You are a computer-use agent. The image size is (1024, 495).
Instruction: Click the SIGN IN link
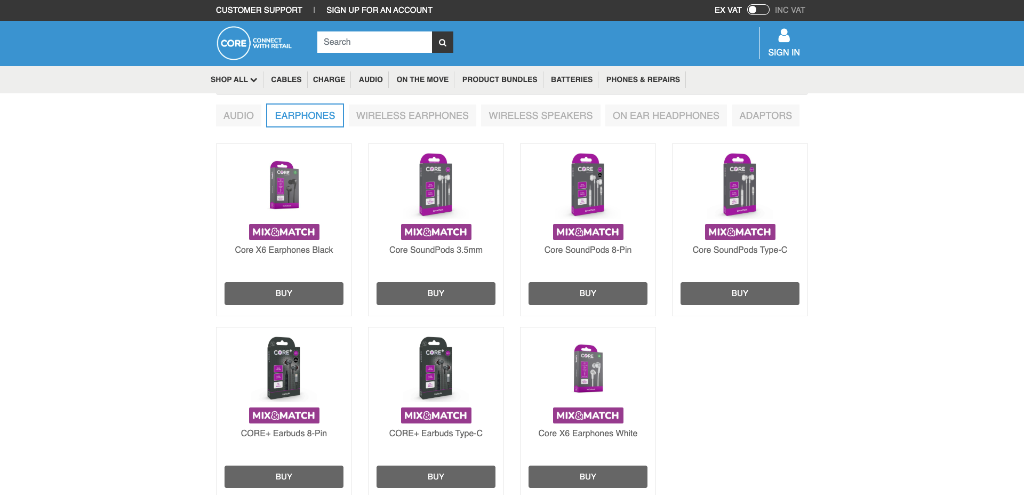(784, 52)
